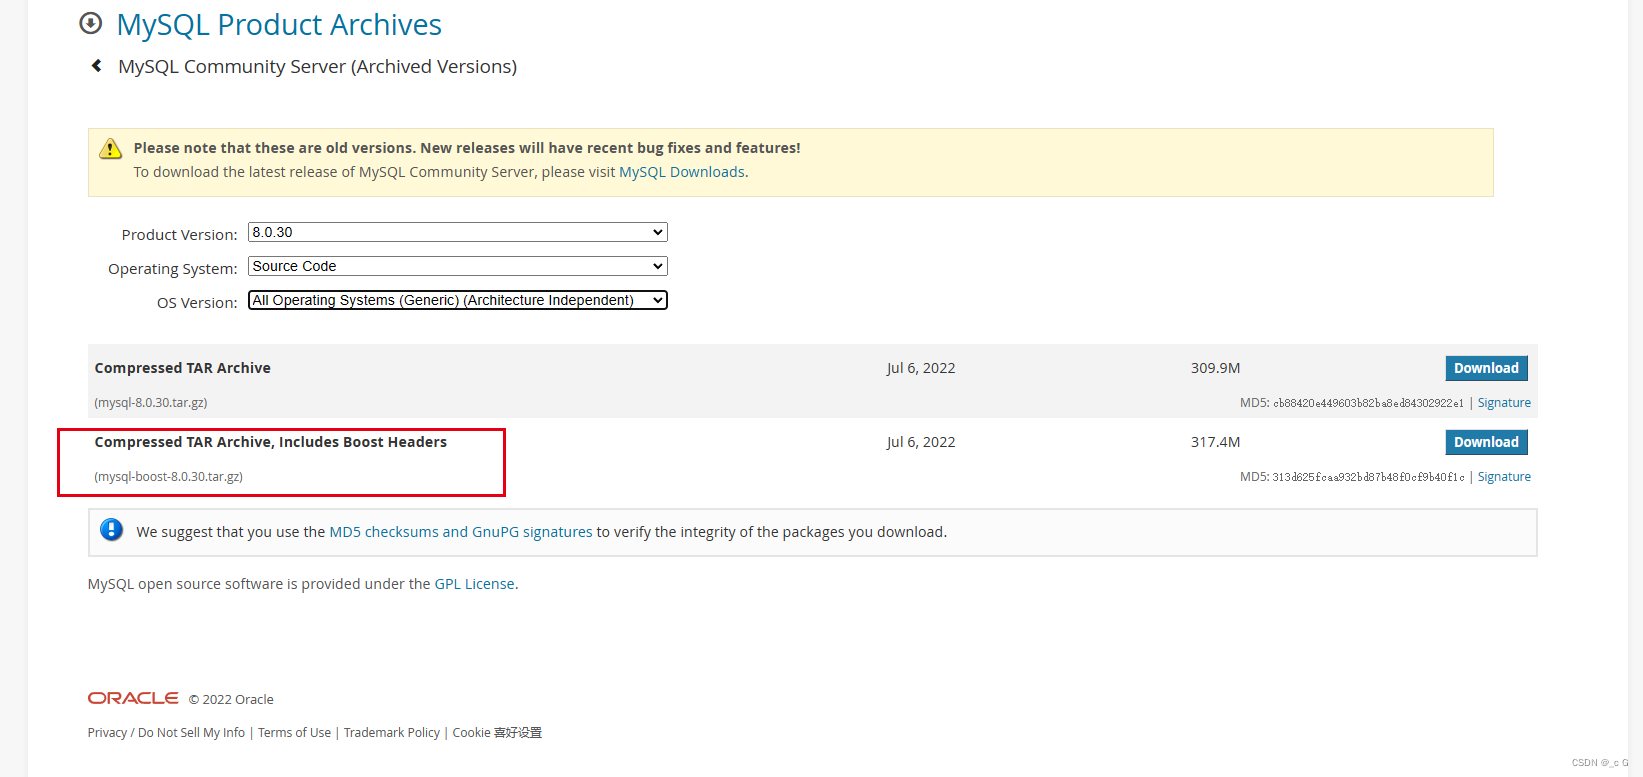Open the GPL License link
Viewport: 1643px width, 777px height.
click(474, 584)
